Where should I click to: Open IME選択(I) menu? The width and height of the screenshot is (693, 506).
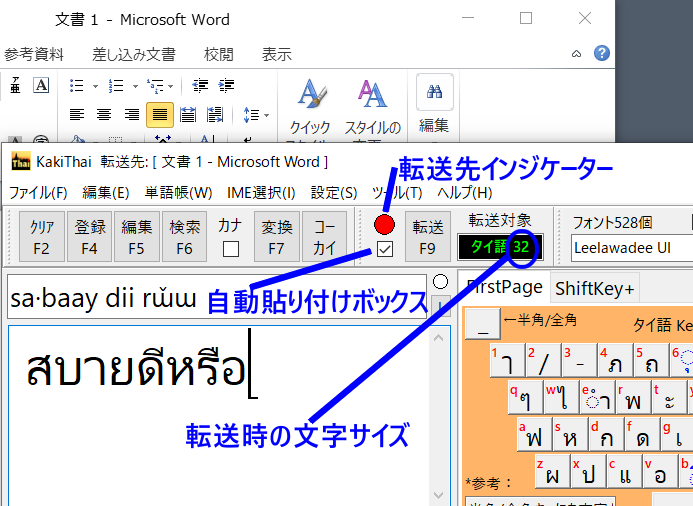click(261, 193)
